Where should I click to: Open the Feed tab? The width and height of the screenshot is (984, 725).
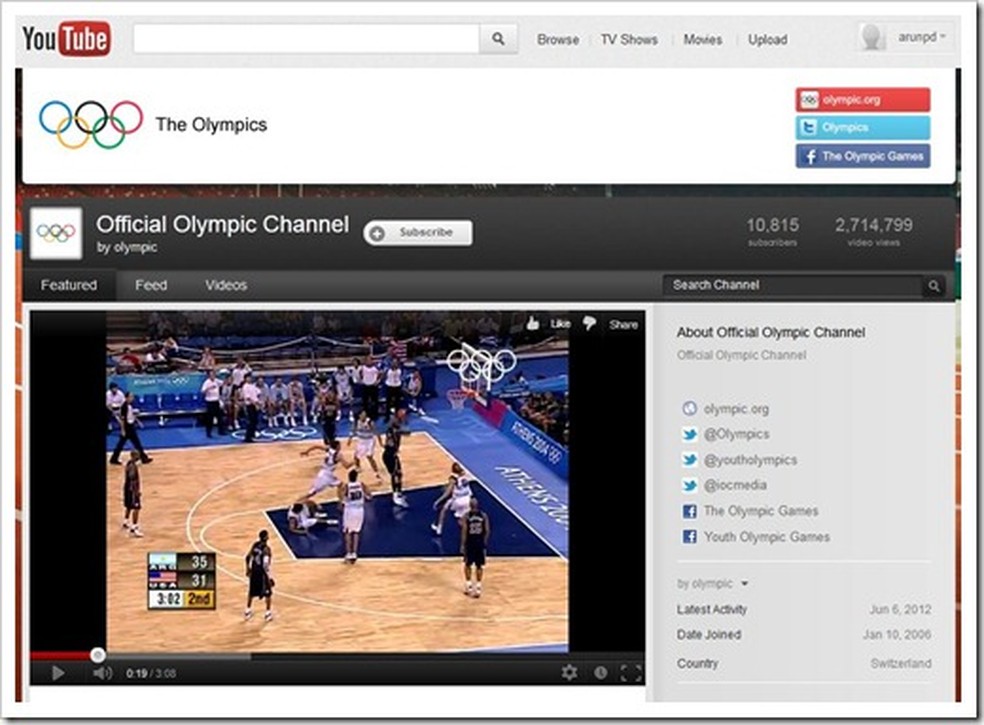pyautogui.click(x=151, y=285)
